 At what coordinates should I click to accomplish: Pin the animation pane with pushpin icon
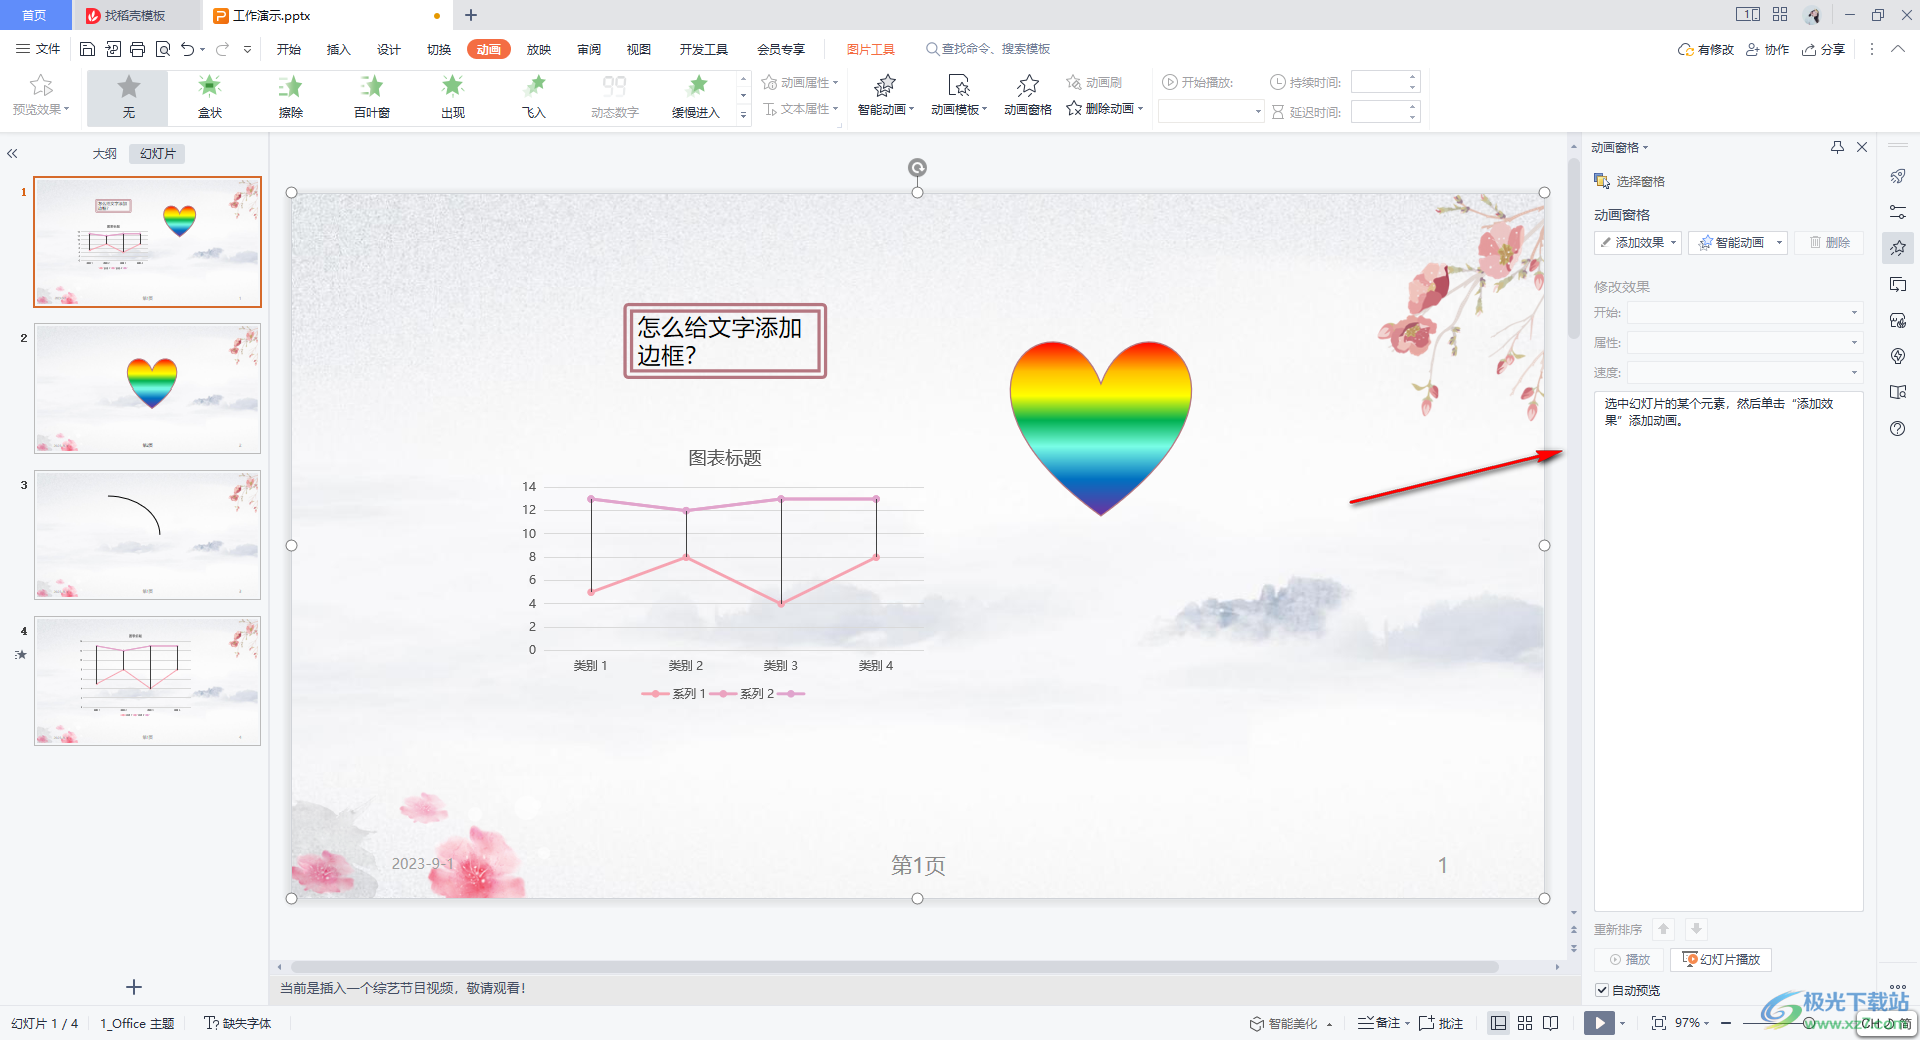point(1837,147)
